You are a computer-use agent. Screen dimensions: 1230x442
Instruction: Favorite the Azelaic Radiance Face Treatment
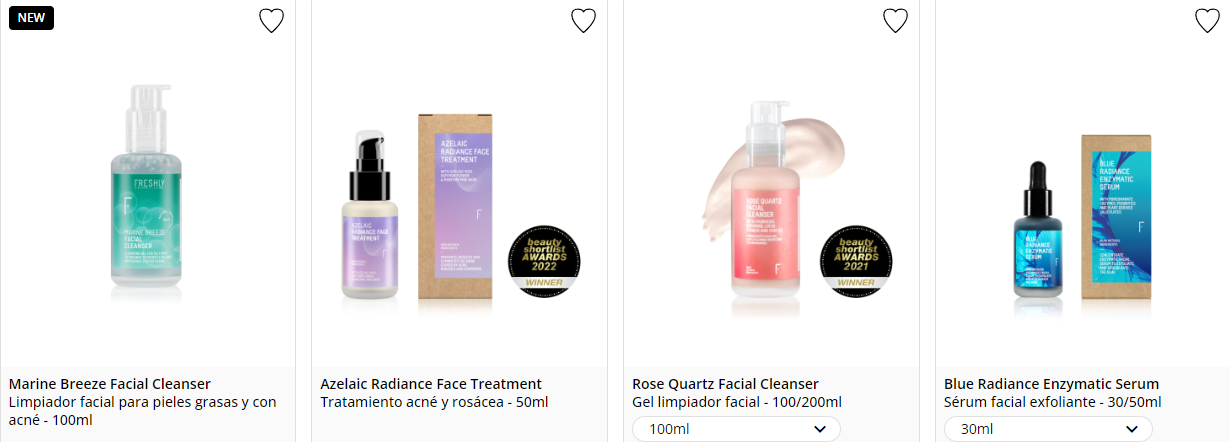pos(583,20)
